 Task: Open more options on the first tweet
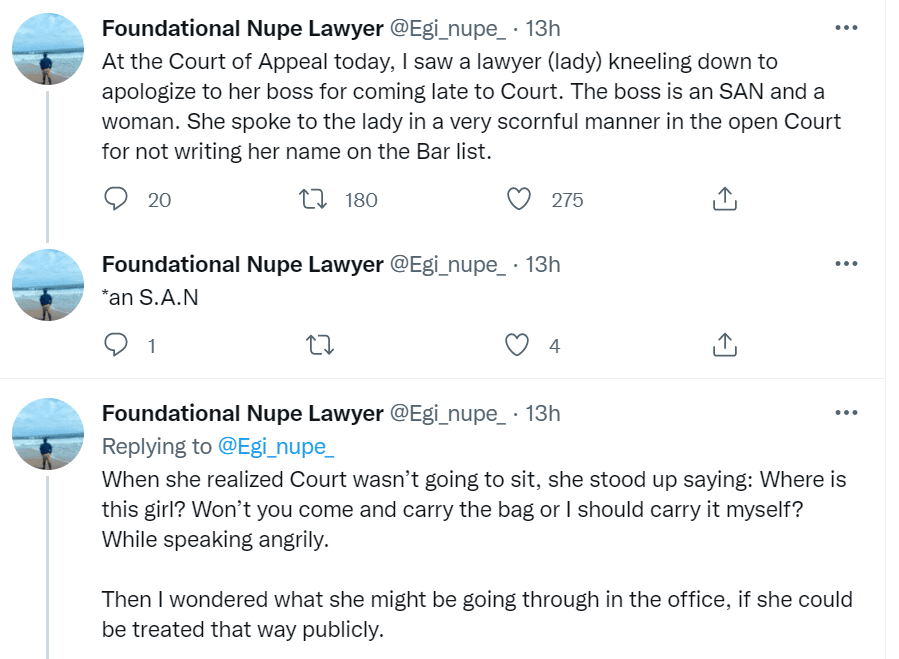tap(846, 26)
